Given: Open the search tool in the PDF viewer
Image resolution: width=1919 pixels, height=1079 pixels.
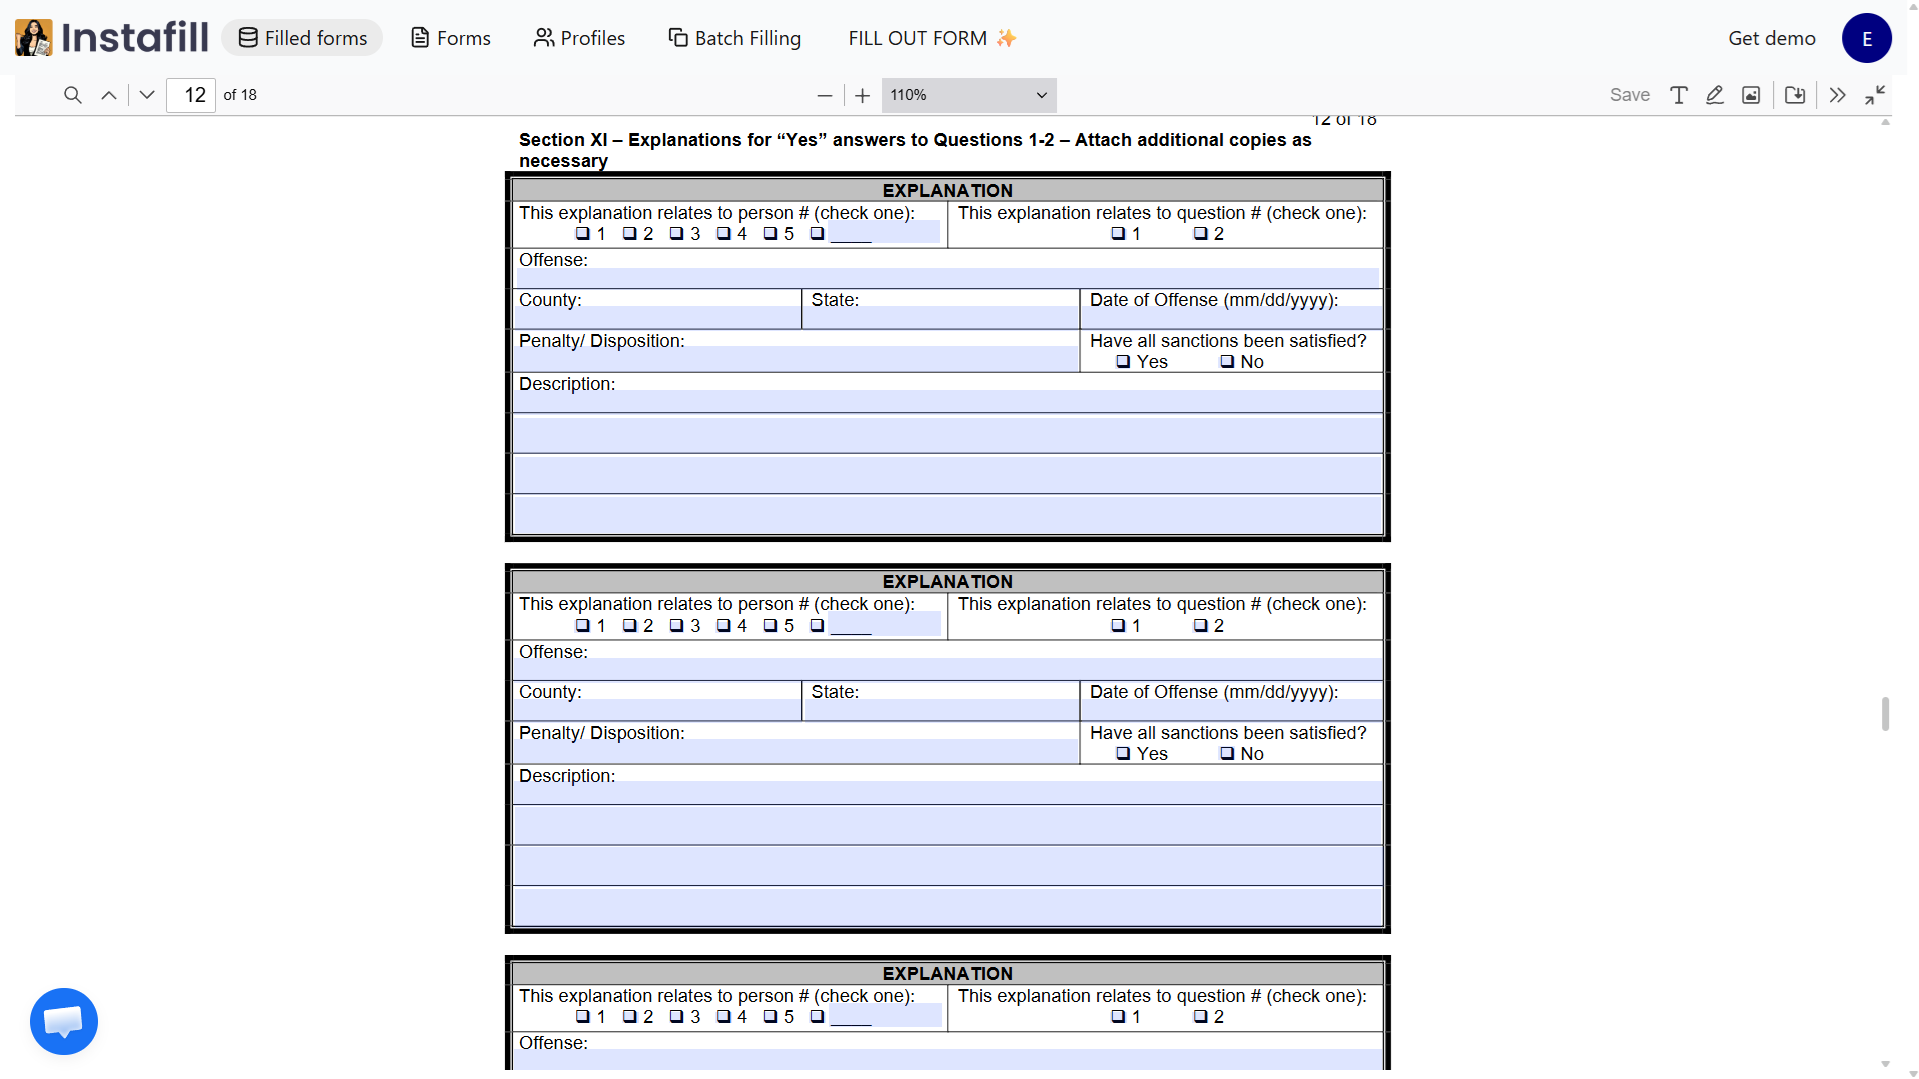Looking at the screenshot, I should (72, 95).
